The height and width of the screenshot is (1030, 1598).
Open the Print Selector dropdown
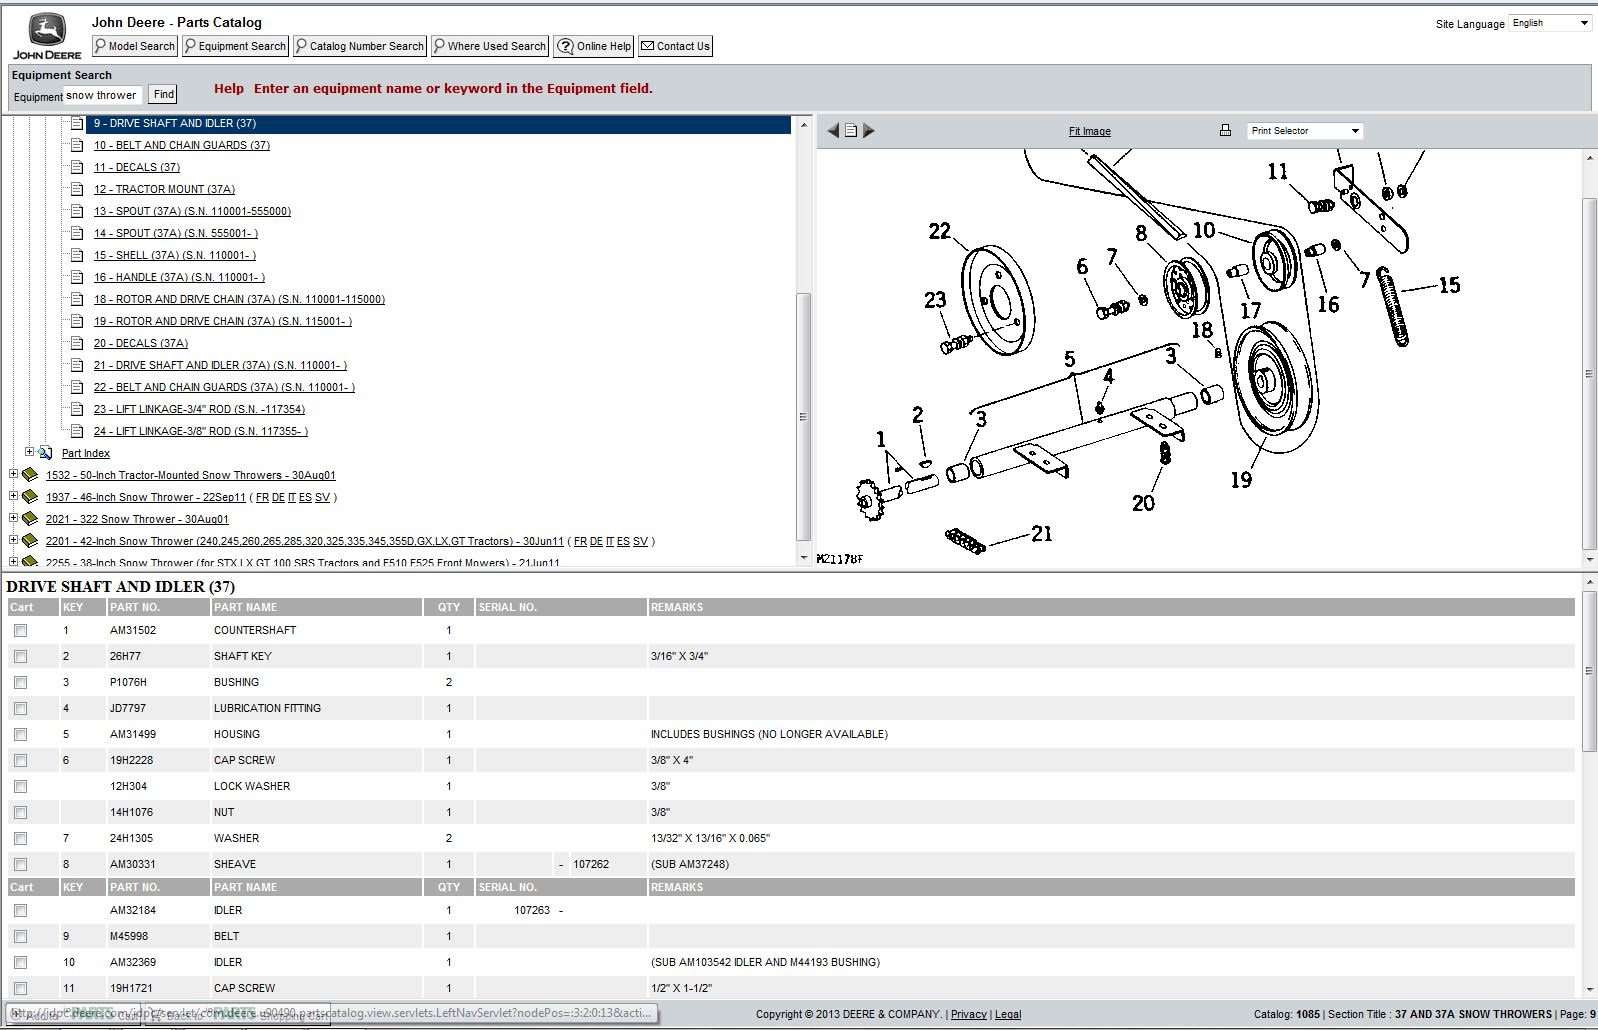pyautogui.click(x=1305, y=131)
